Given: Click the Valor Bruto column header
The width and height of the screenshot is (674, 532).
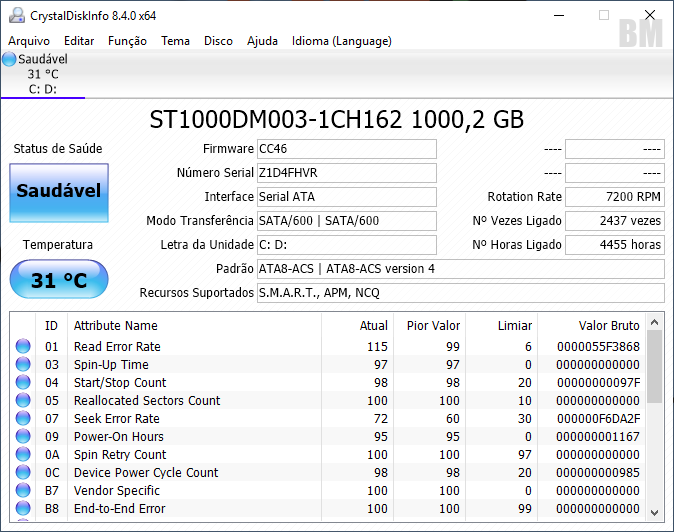Looking at the screenshot, I should tap(591, 326).
